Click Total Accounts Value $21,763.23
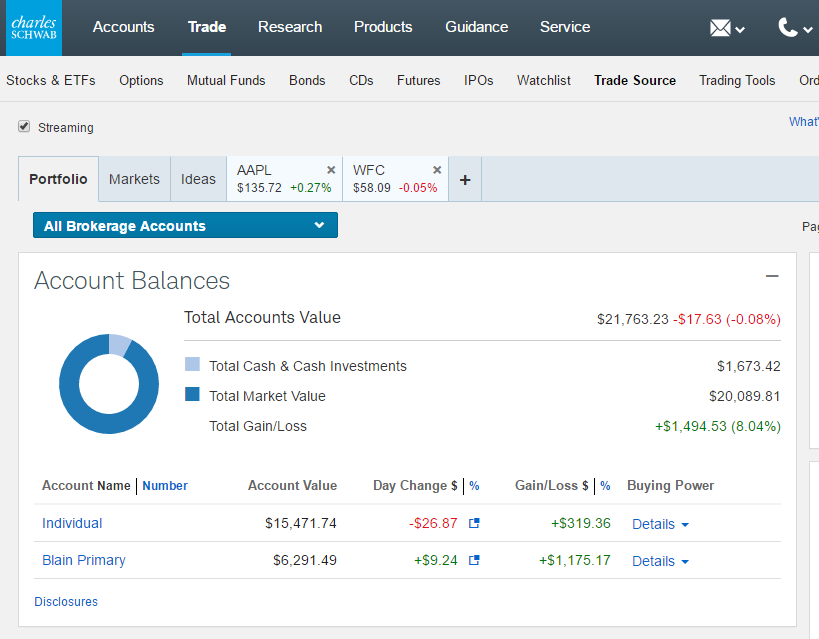 click(633, 319)
